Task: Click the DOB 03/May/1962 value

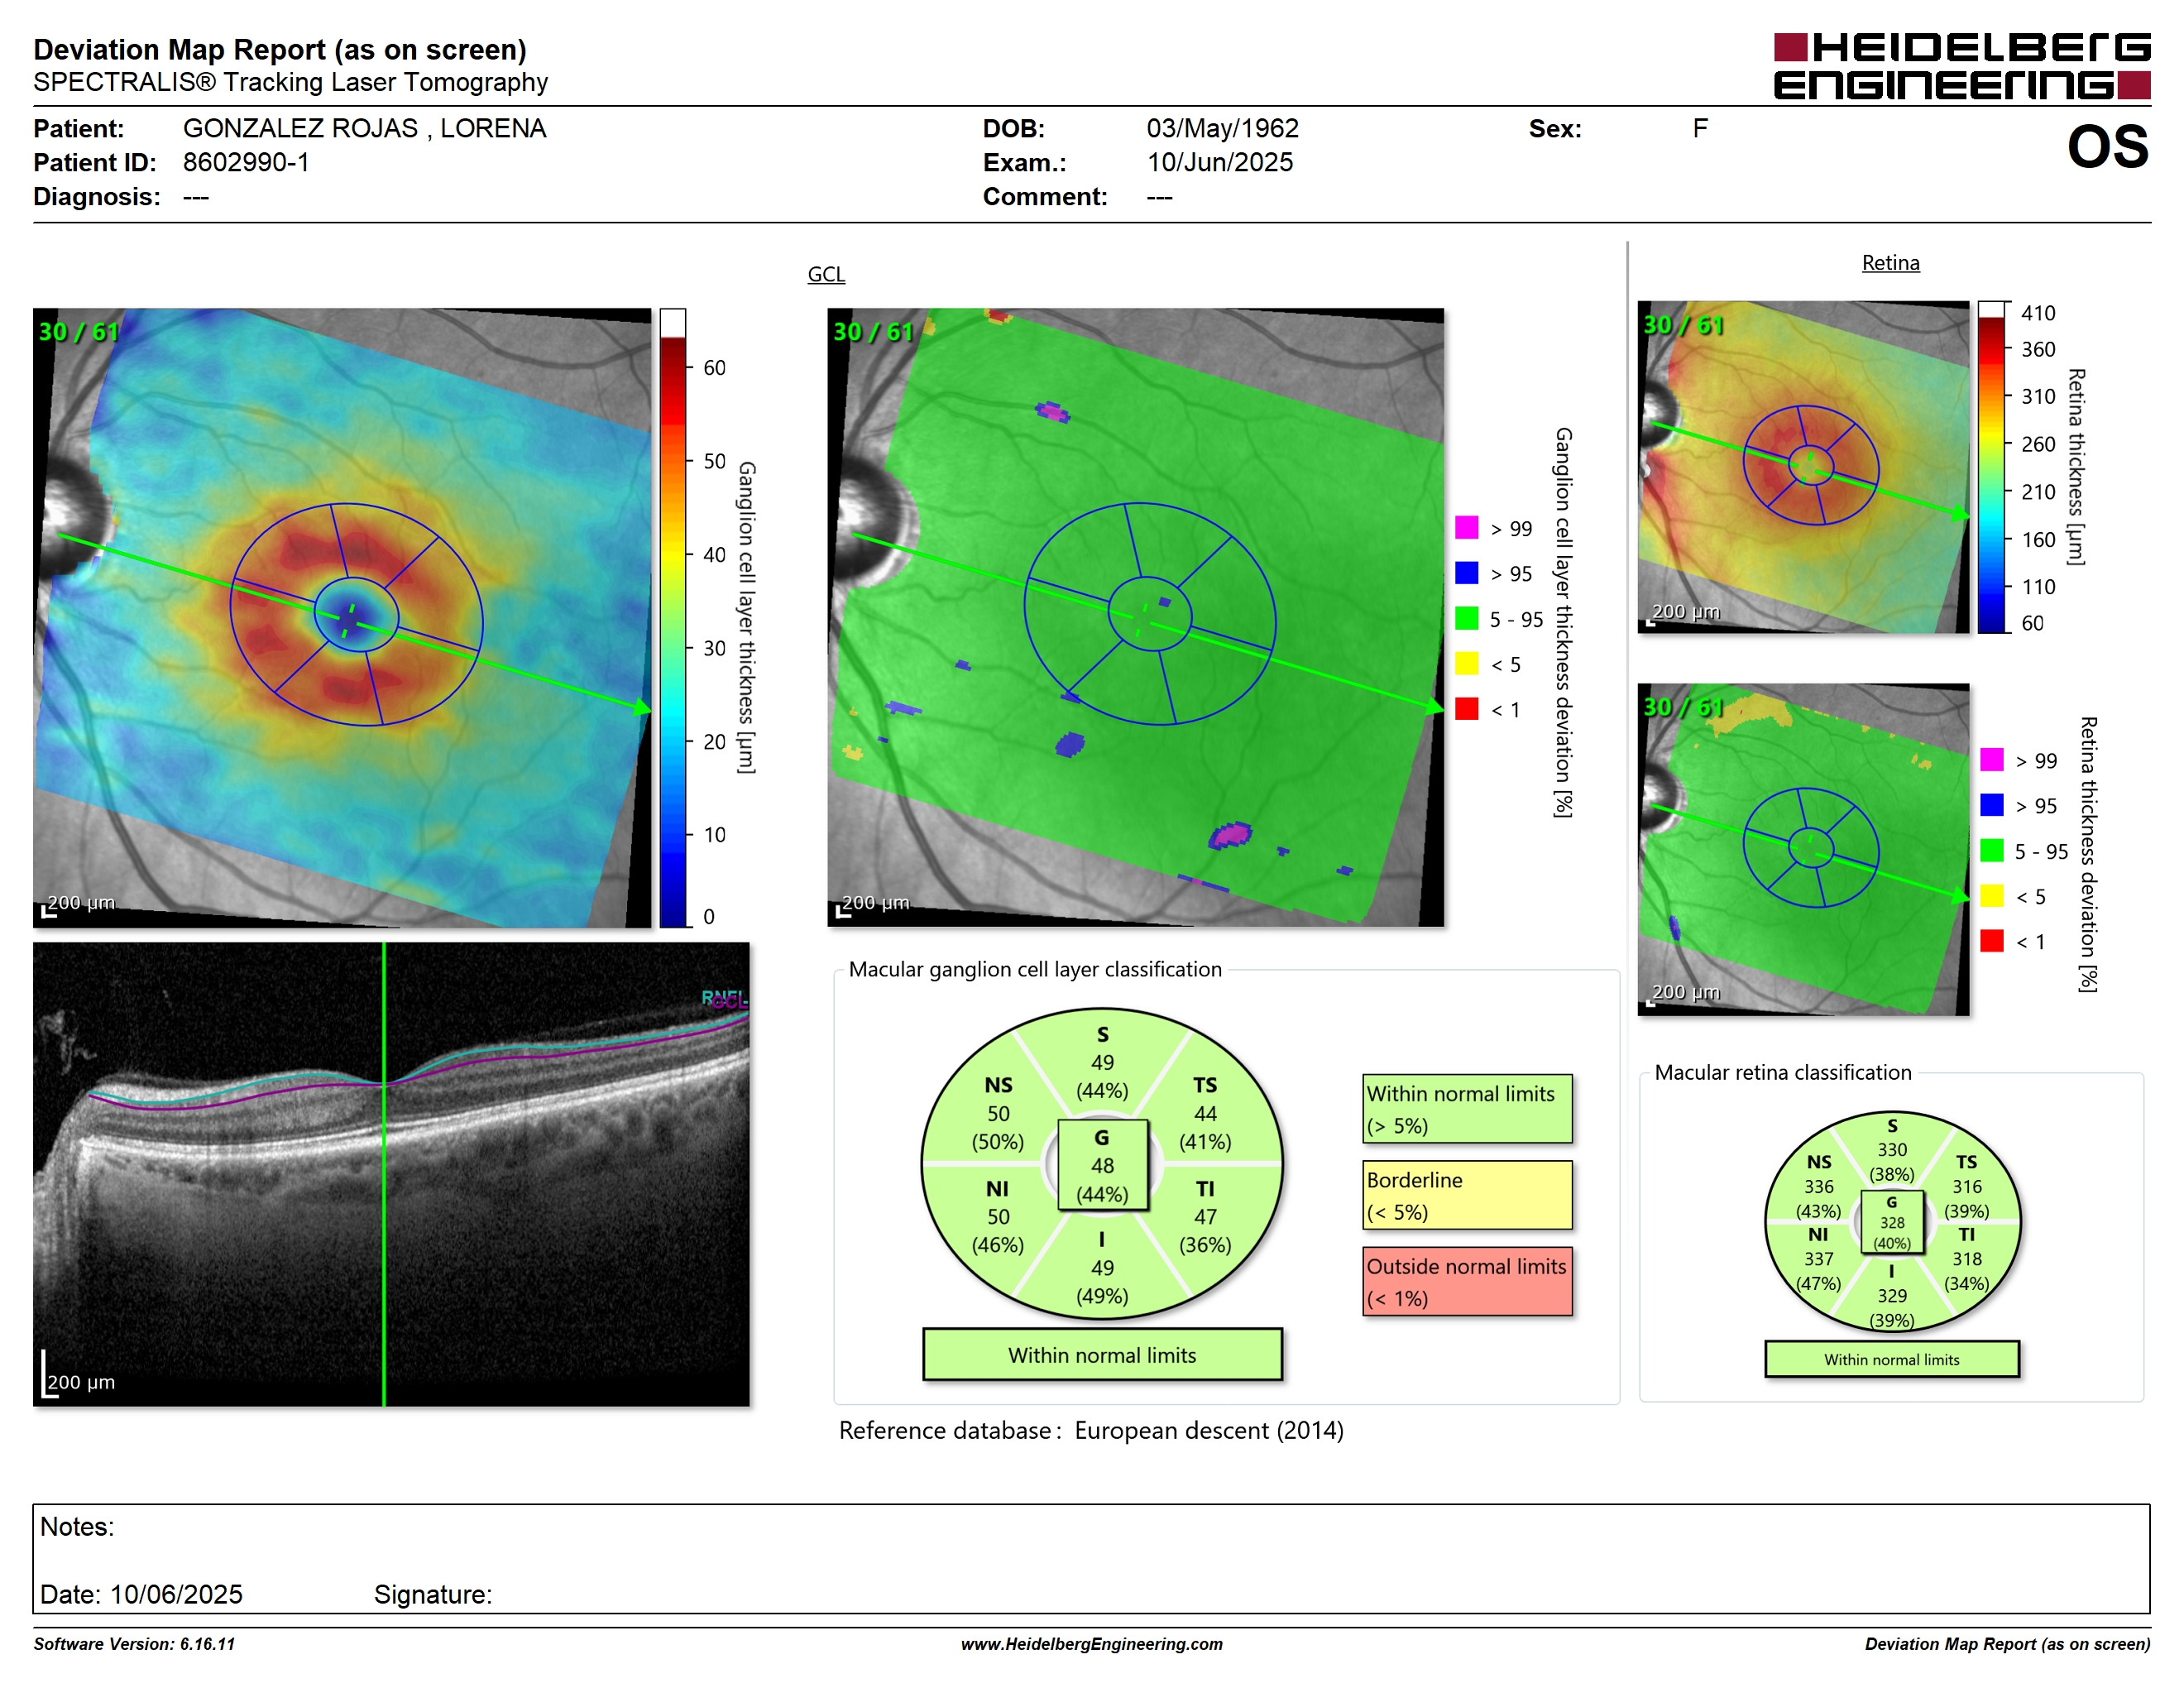Action: (x=1222, y=128)
